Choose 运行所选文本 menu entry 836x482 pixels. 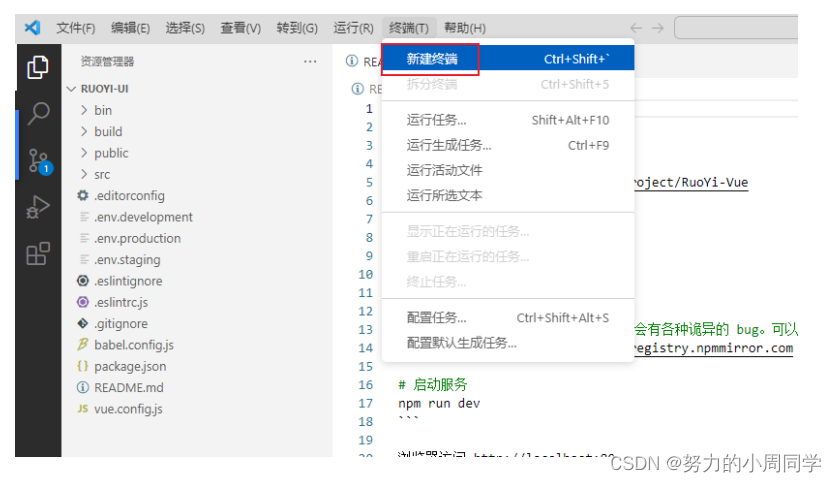click(509, 195)
